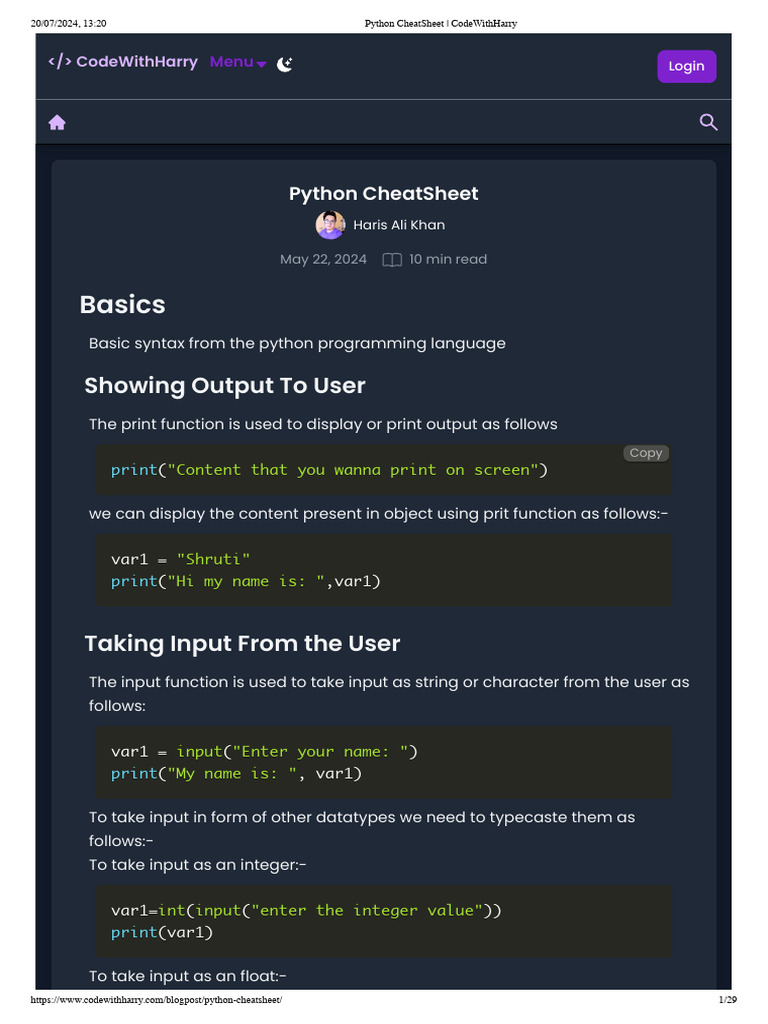Click Haris Ali Khan's avatar picture
Image resolution: width=768 pixels, height=1024 pixels.
[330, 225]
